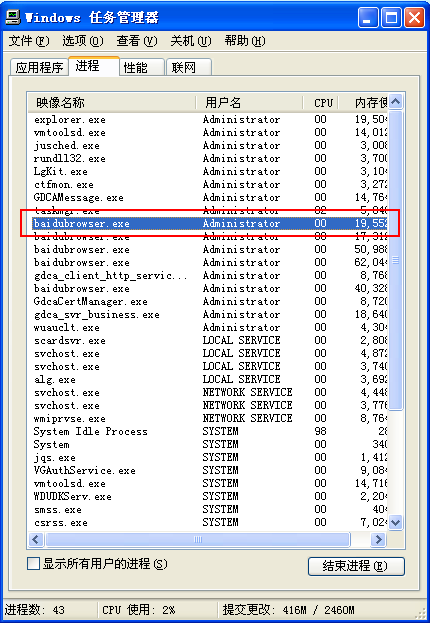Viewport: 430px width, 623px height.
Task: Click the 提交更改 416M / 2460M status
Action: click(288, 610)
